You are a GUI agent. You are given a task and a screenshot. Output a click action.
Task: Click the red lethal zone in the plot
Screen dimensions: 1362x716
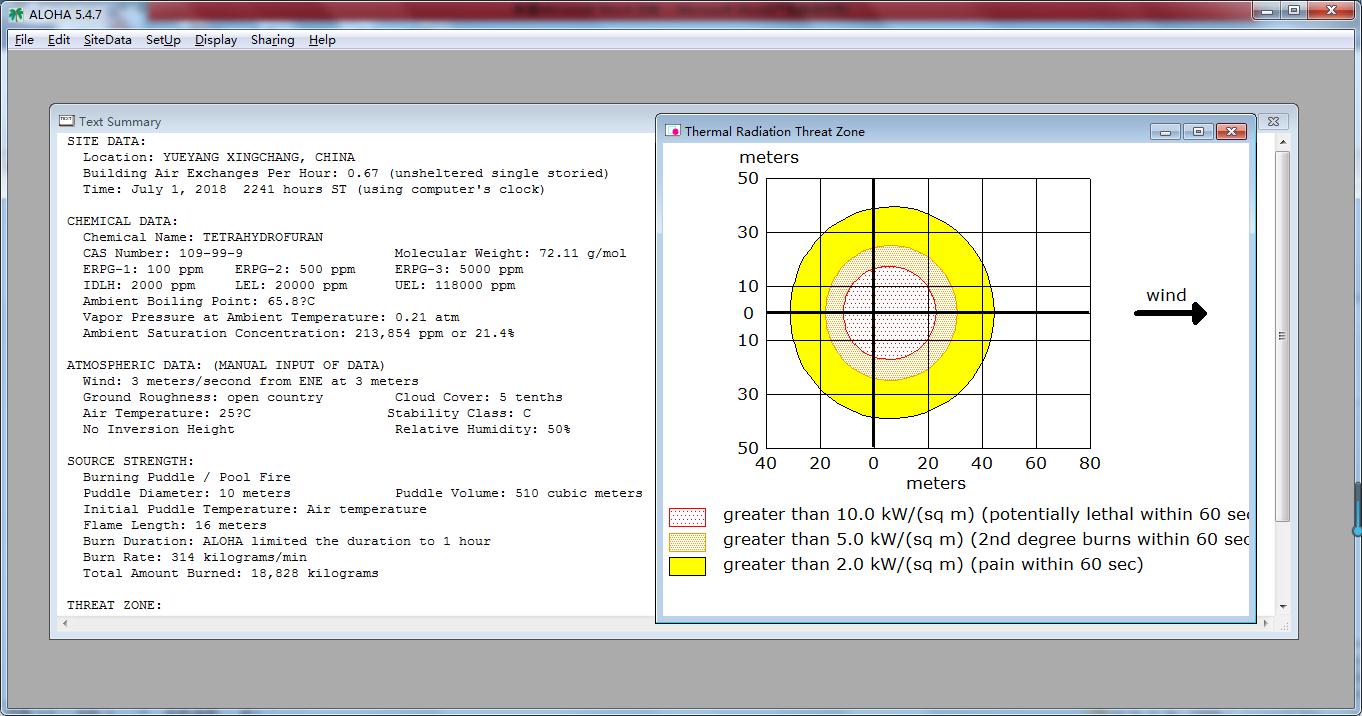click(890, 313)
